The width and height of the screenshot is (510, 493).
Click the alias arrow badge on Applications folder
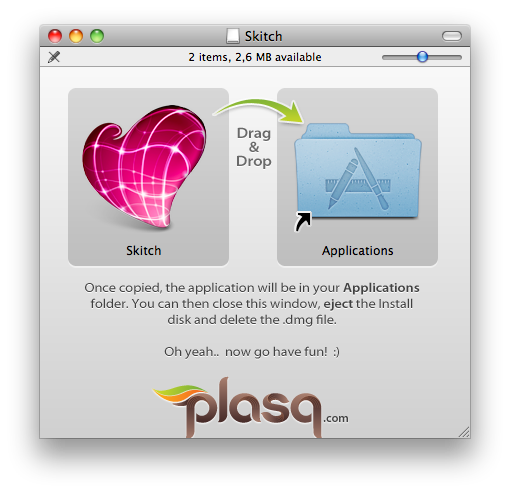click(x=303, y=221)
